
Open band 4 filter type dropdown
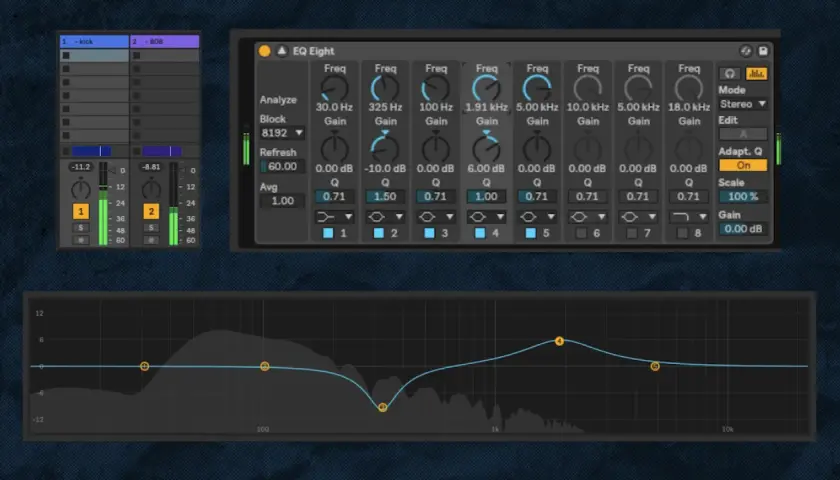pyautogui.click(x=486, y=216)
